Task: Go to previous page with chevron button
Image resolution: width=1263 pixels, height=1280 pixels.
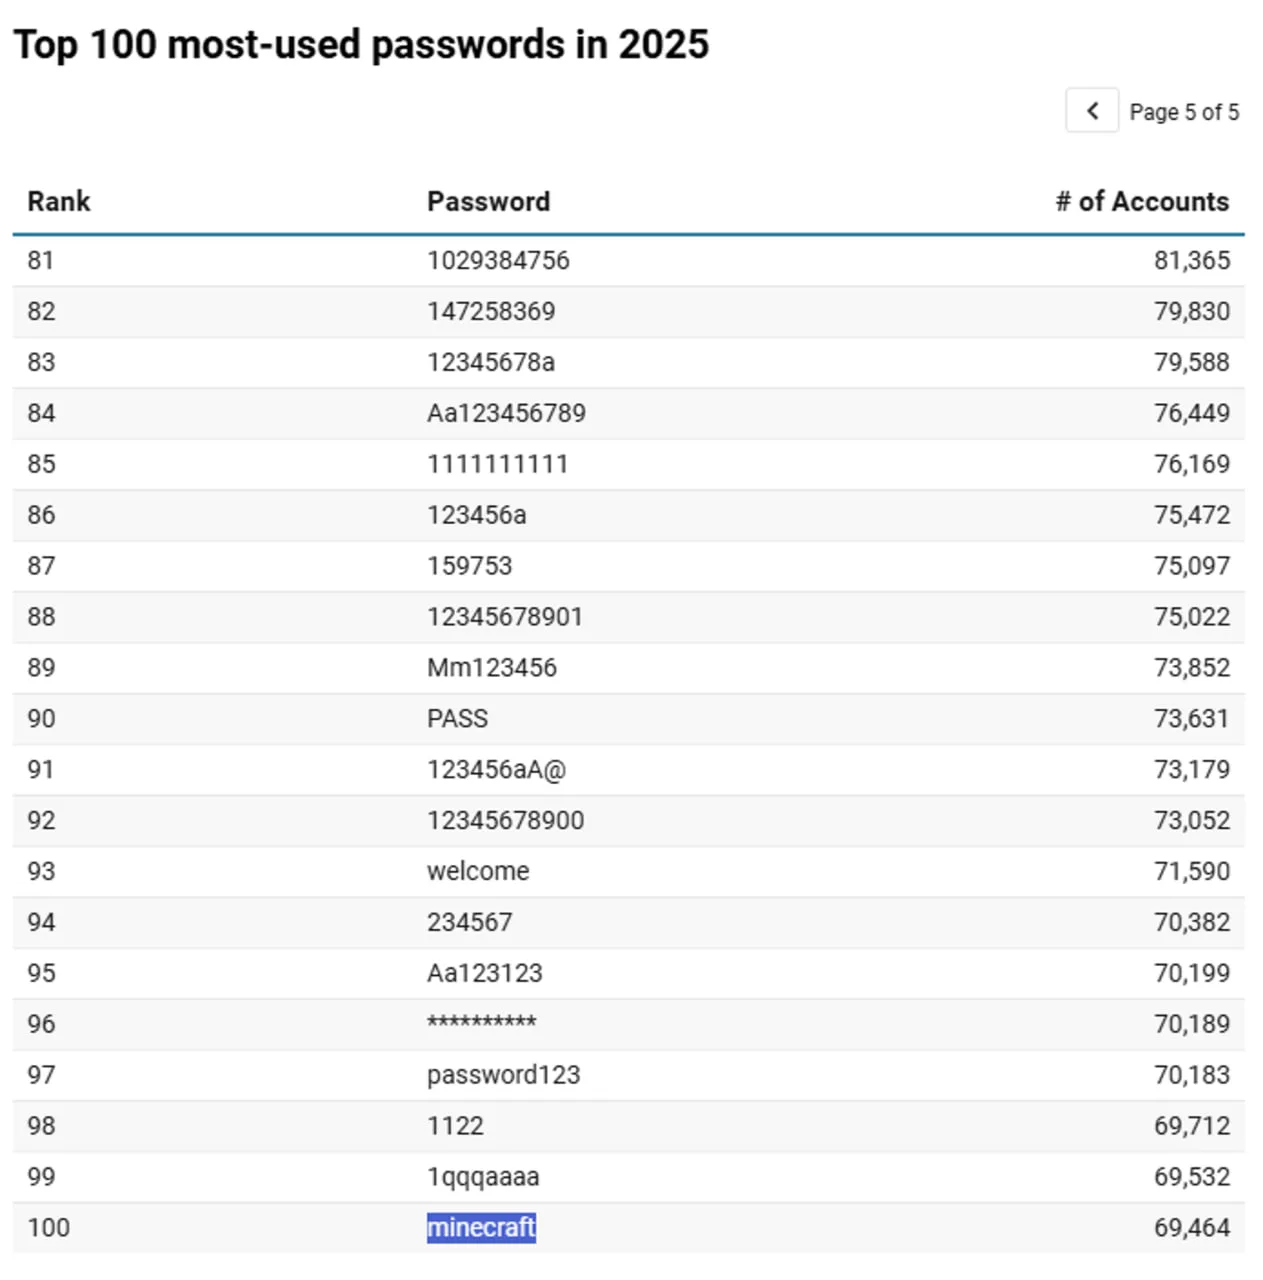Action: 1092,111
